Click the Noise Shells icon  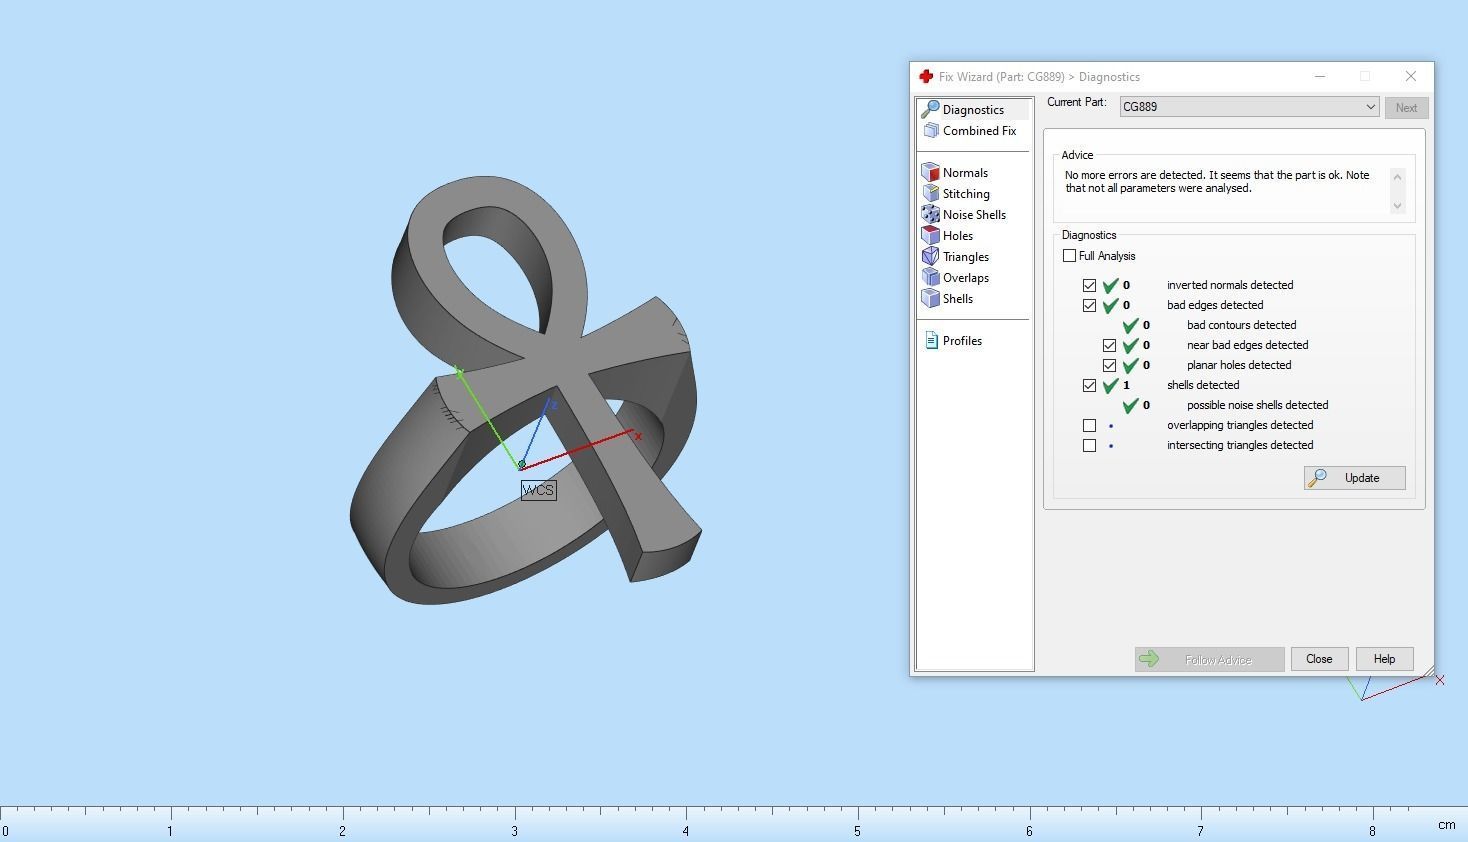[931, 215]
